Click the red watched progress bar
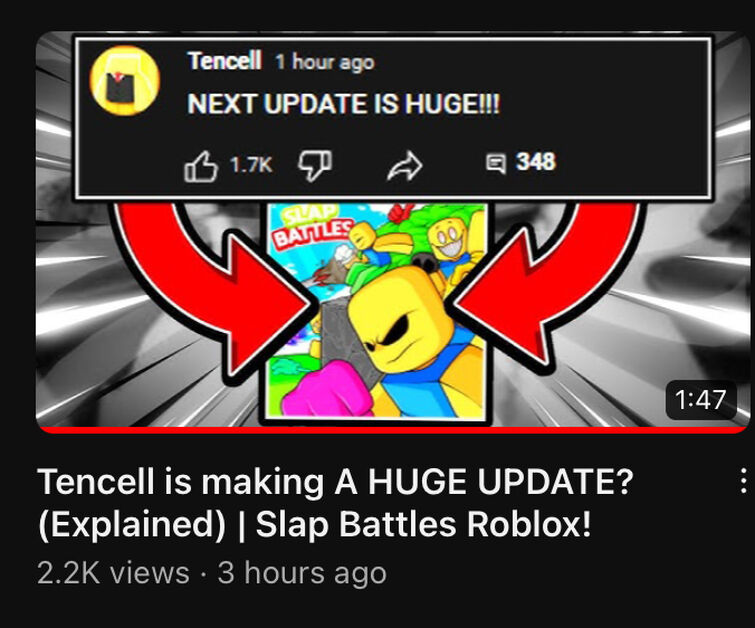Screen dimensions: 755x628 pos(392,430)
